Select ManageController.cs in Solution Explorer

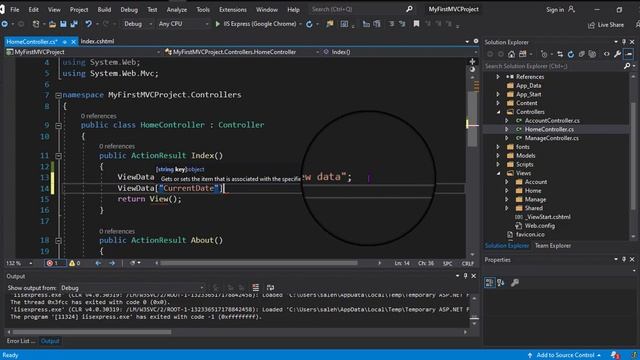(x=551, y=138)
